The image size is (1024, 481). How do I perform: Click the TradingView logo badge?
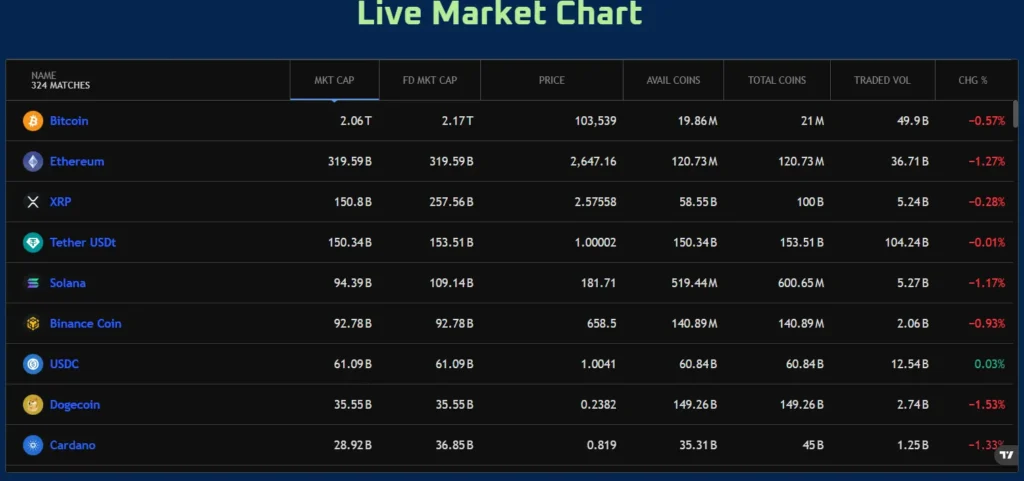pyautogui.click(x=1005, y=456)
